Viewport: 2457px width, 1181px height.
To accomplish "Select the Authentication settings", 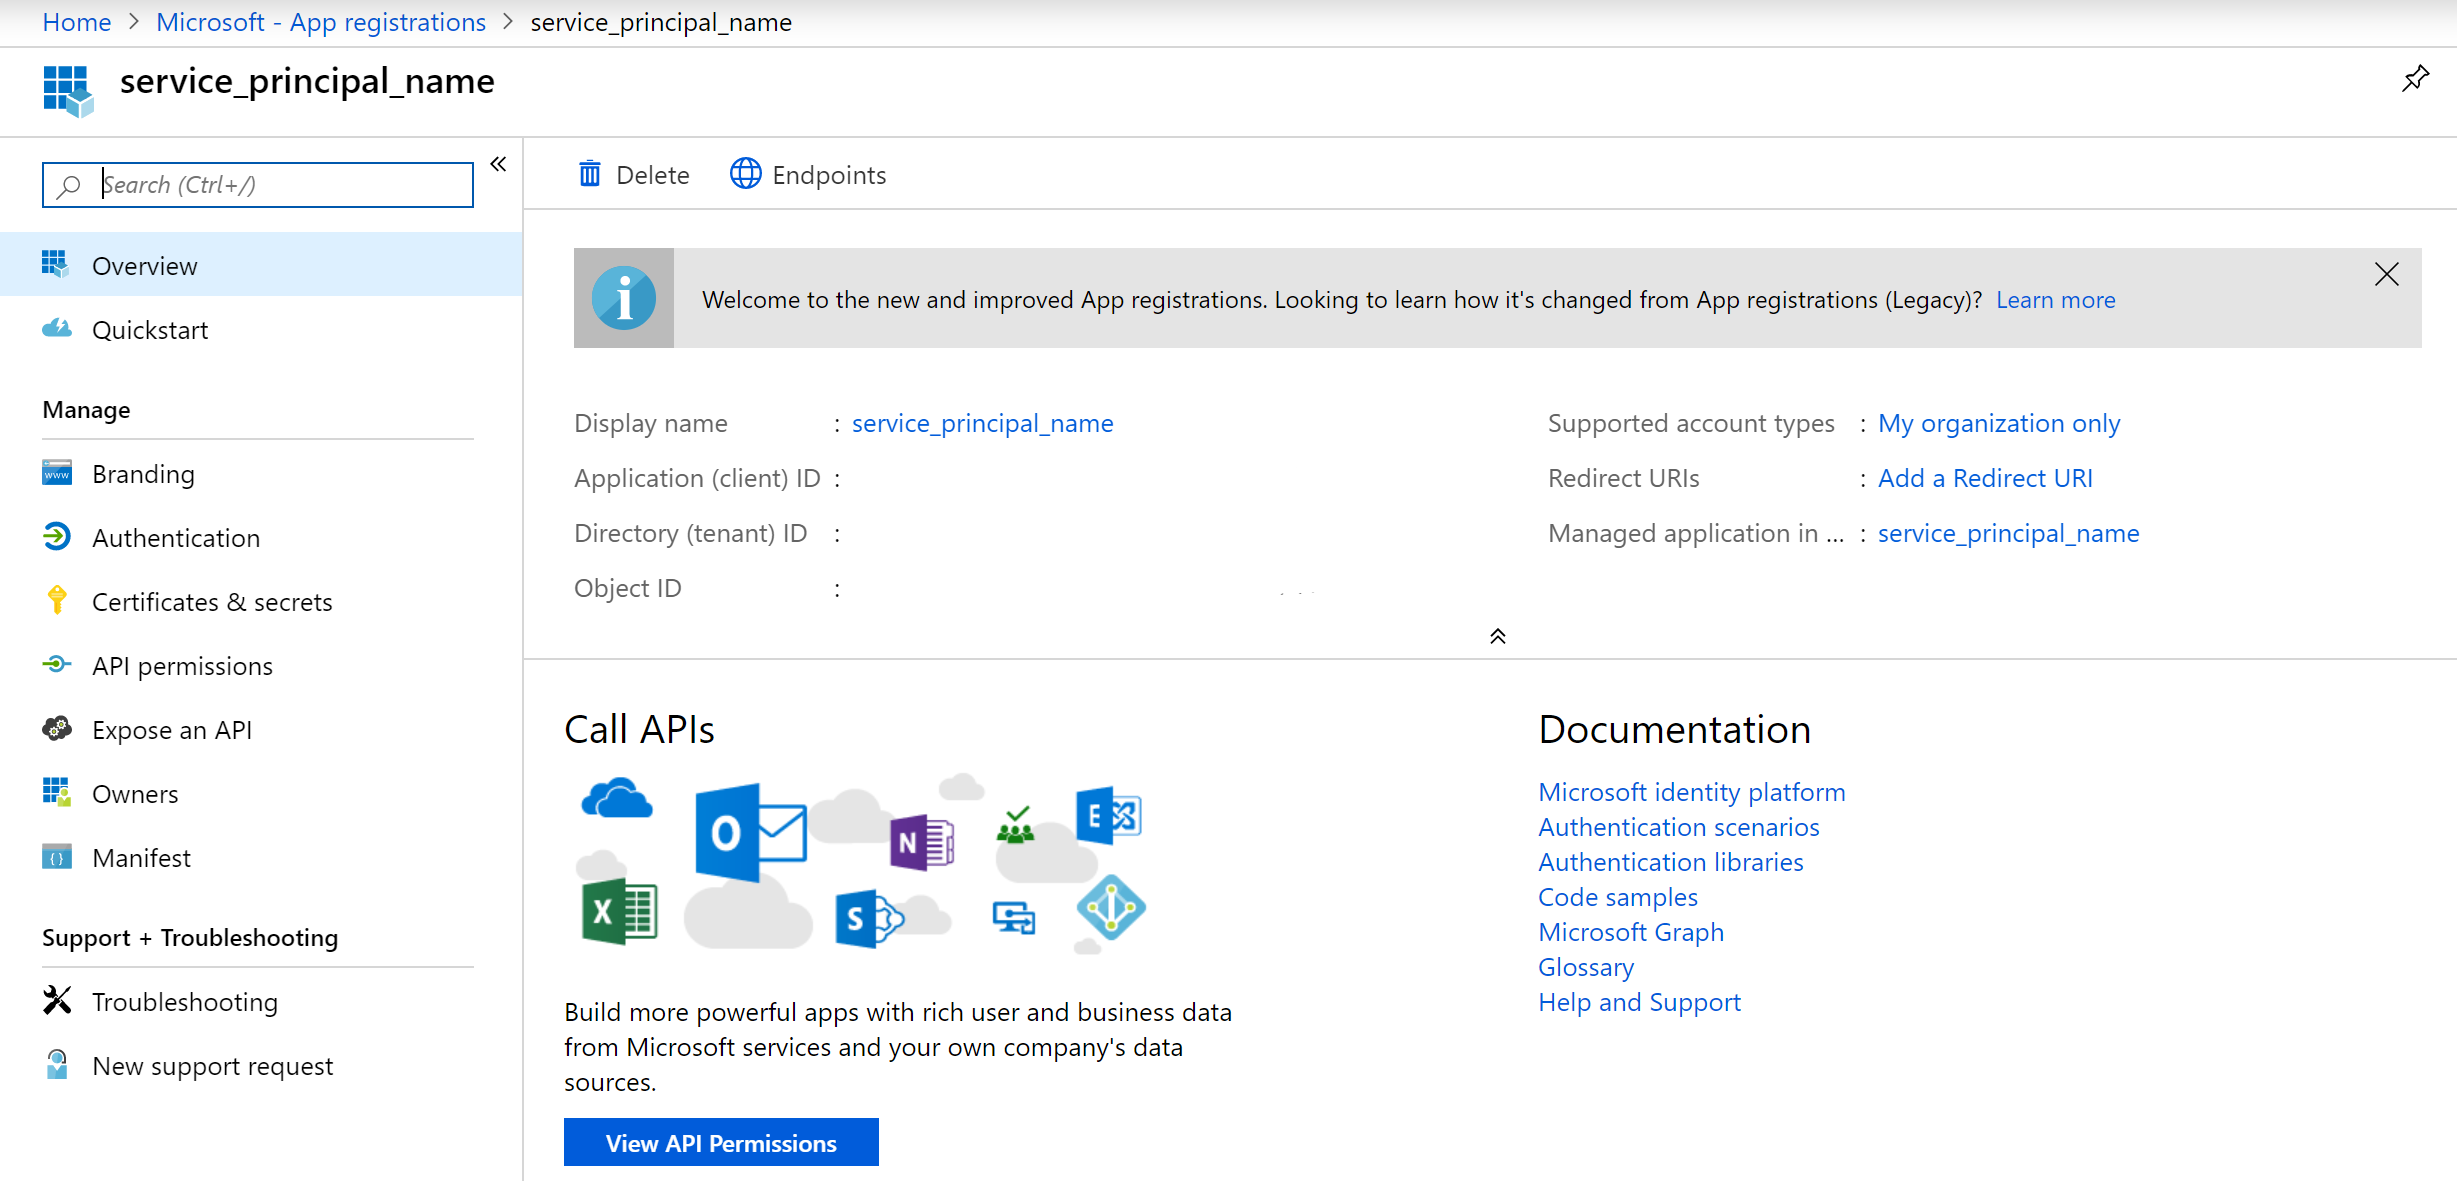I will tap(176, 537).
